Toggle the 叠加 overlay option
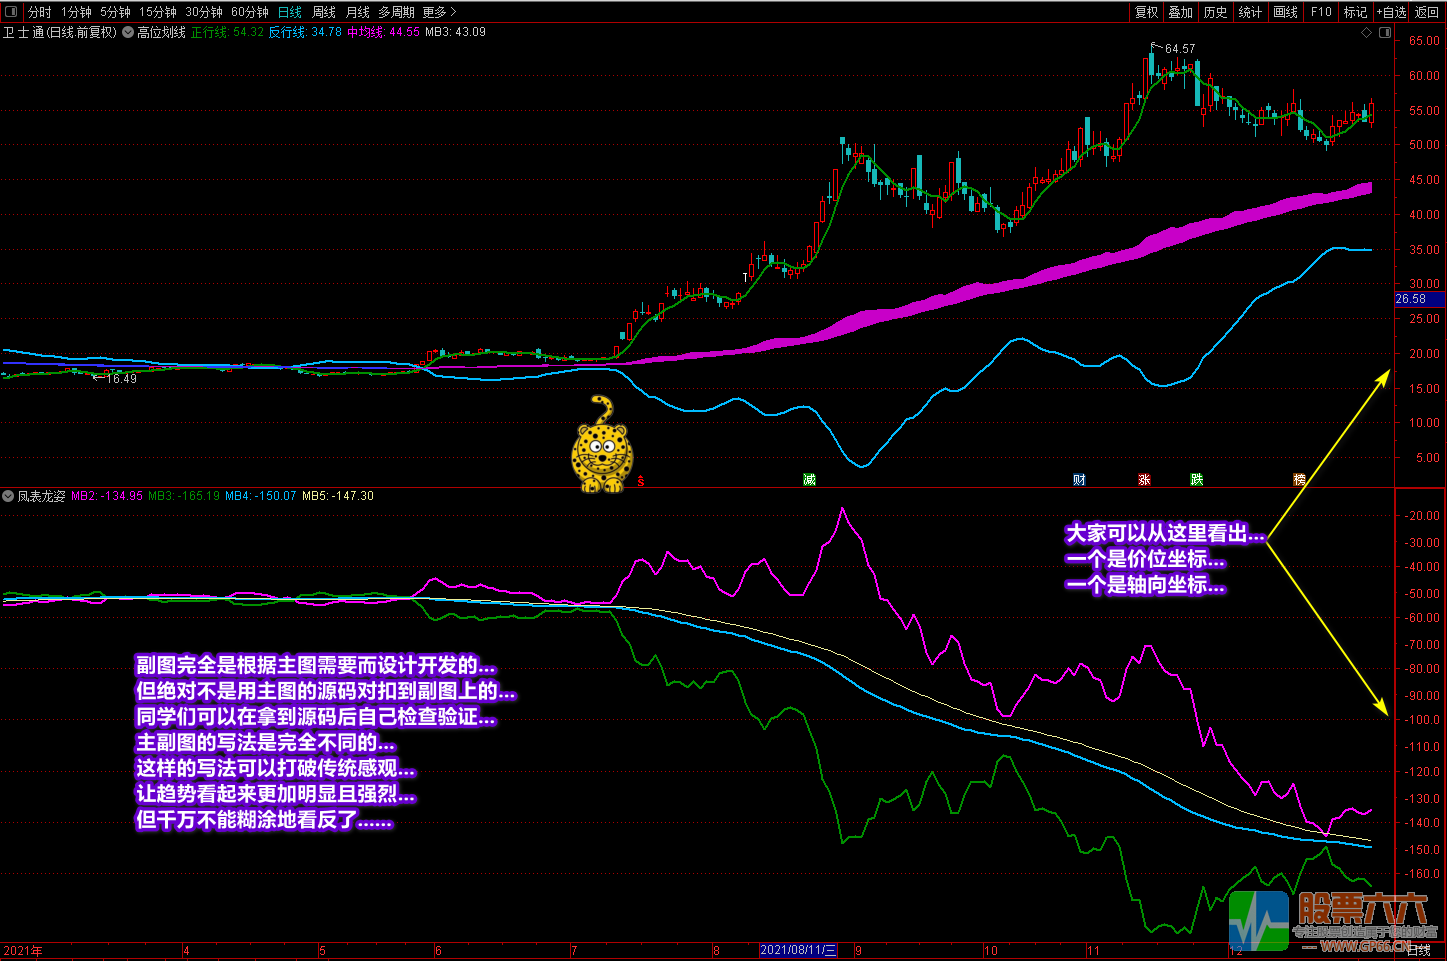 [1180, 12]
